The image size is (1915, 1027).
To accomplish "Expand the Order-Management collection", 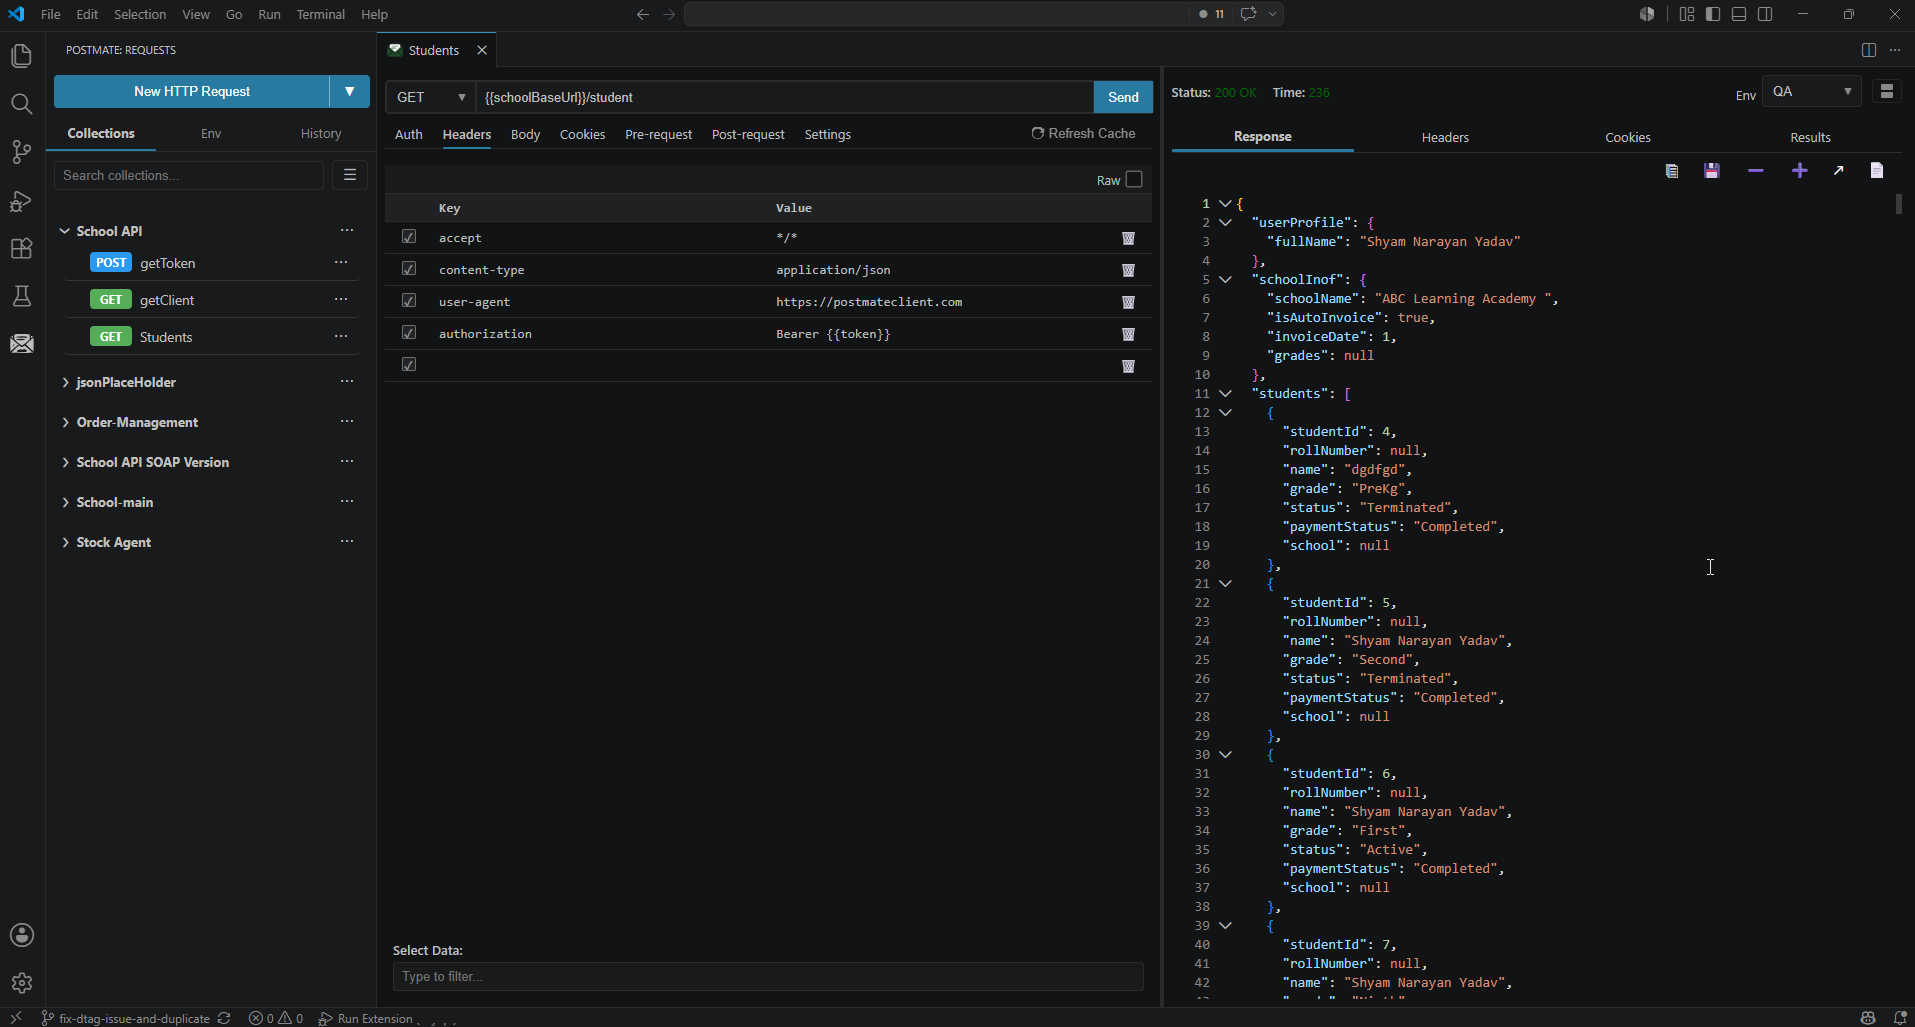I will (x=65, y=423).
